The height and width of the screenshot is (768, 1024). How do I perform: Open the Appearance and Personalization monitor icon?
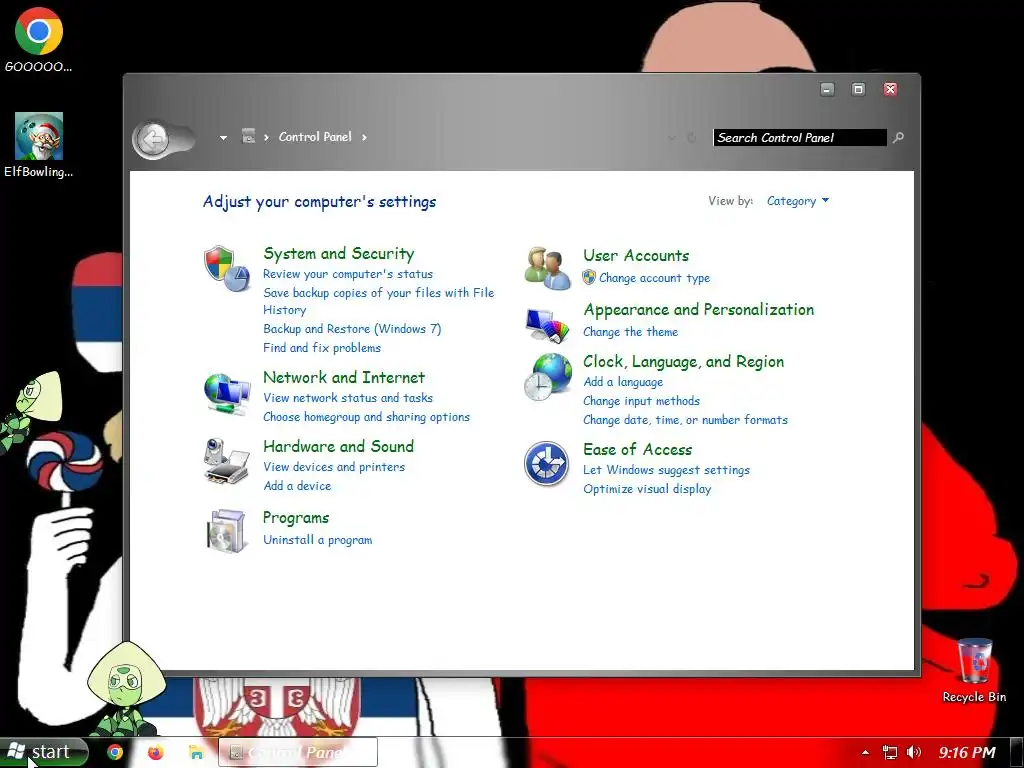coord(547,325)
